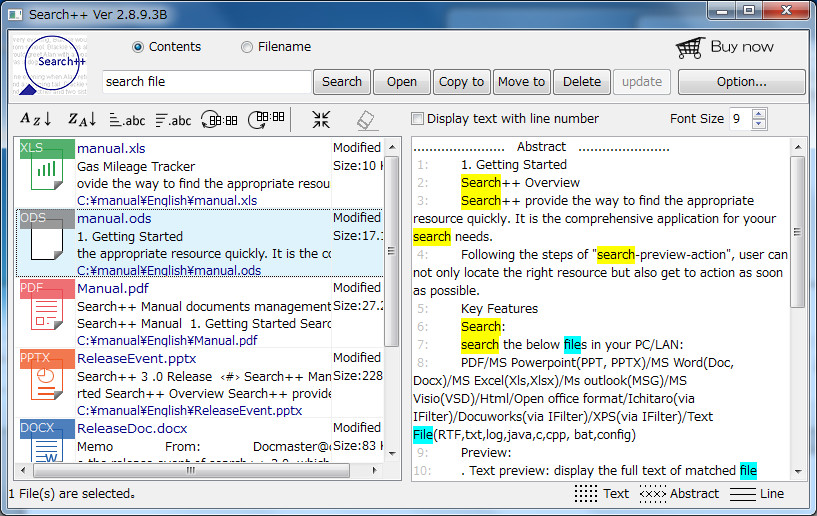The height and width of the screenshot is (516, 817).
Task: Open the ReleaseEvent.pptx filename link
Action: [x=137, y=359]
